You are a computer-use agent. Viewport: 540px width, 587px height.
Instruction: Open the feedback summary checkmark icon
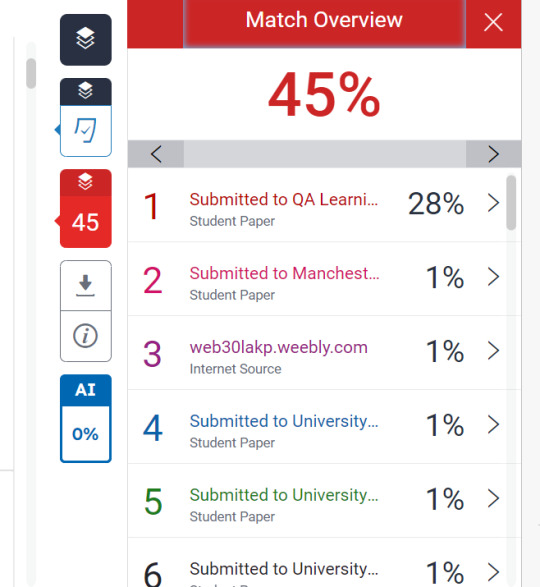(x=85, y=131)
